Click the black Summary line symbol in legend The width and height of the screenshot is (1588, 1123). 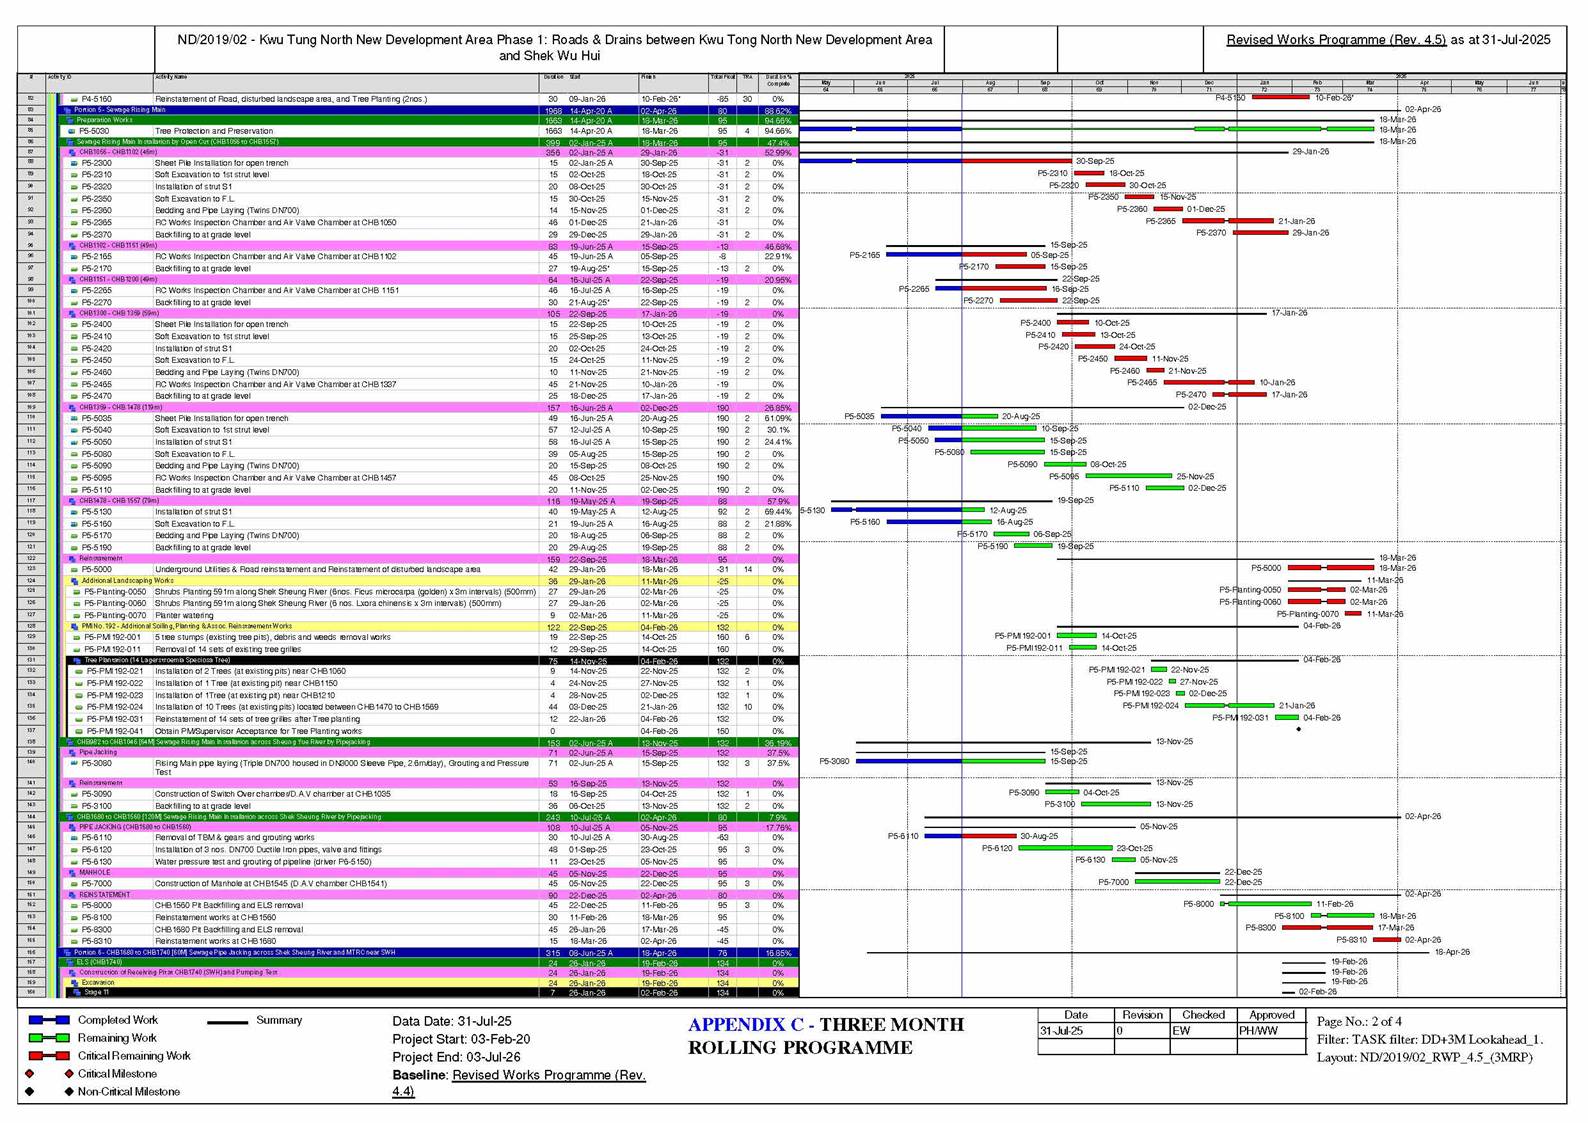pyautogui.click(x=227, y=1022)
